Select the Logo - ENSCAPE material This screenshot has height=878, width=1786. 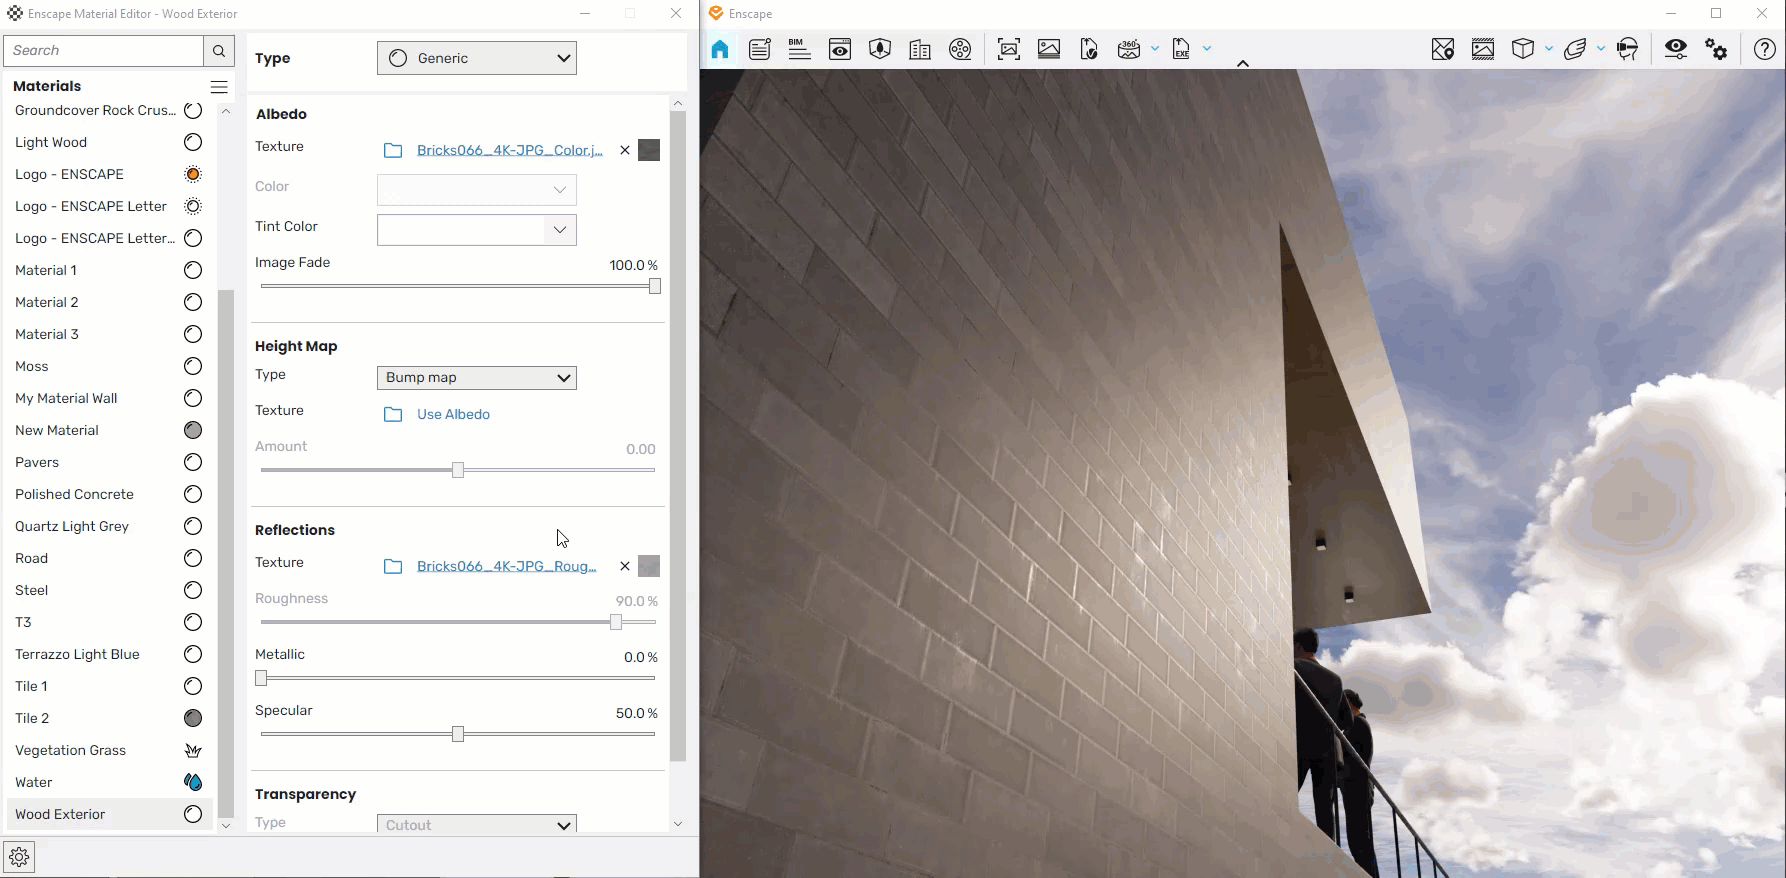[109, 174]
